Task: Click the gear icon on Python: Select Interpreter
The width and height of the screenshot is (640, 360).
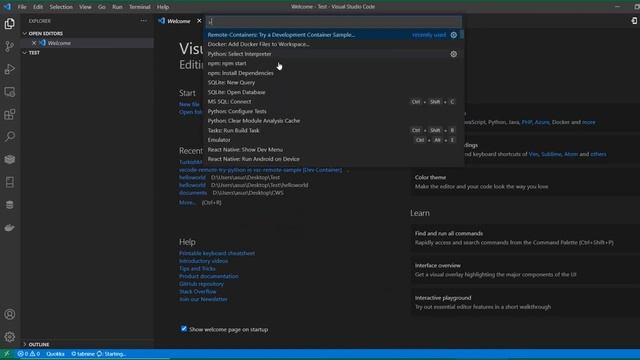Action: (x=453, y=54)
